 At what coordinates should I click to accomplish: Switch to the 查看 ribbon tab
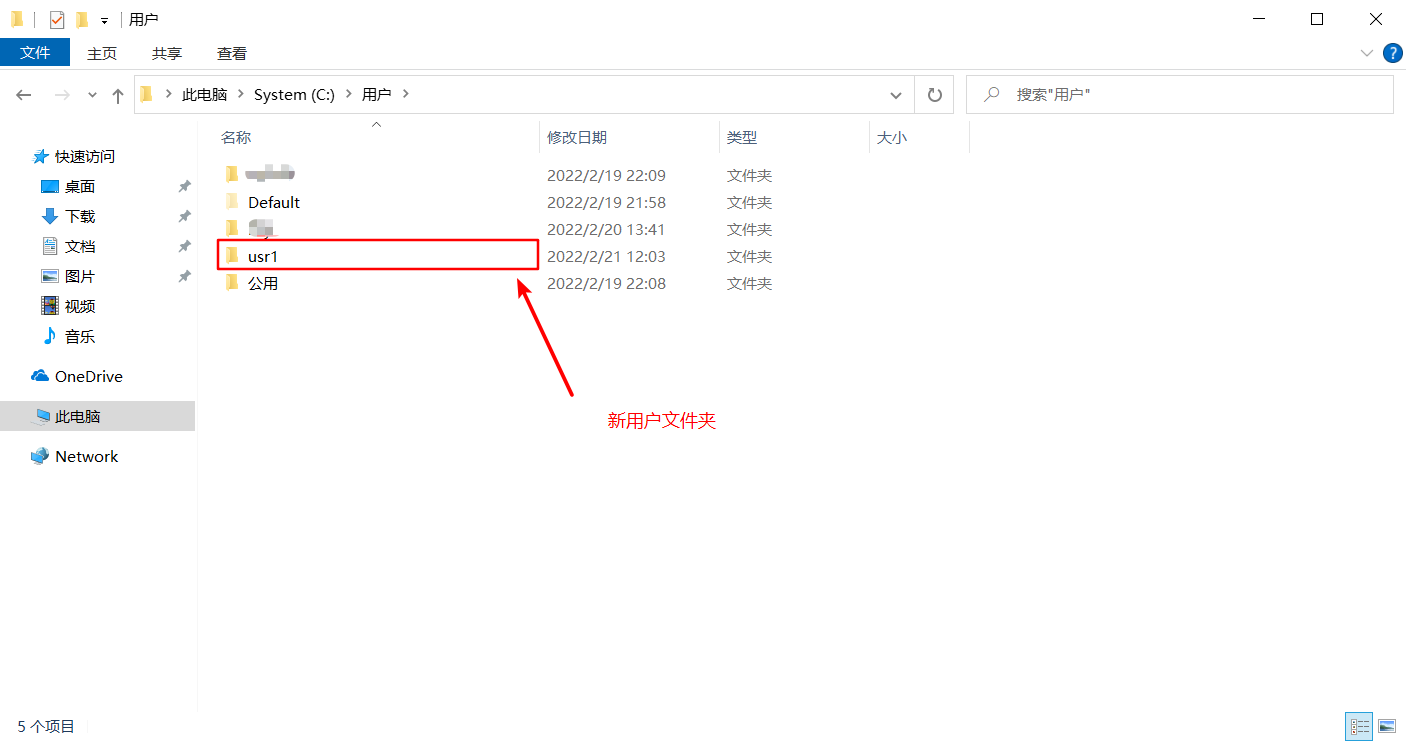(232, 53)
